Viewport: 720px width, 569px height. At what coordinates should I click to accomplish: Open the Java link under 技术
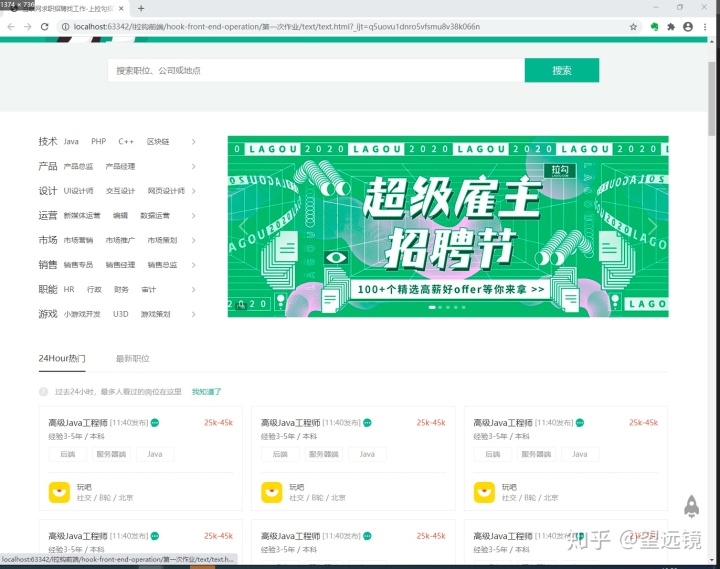point(71,141)
